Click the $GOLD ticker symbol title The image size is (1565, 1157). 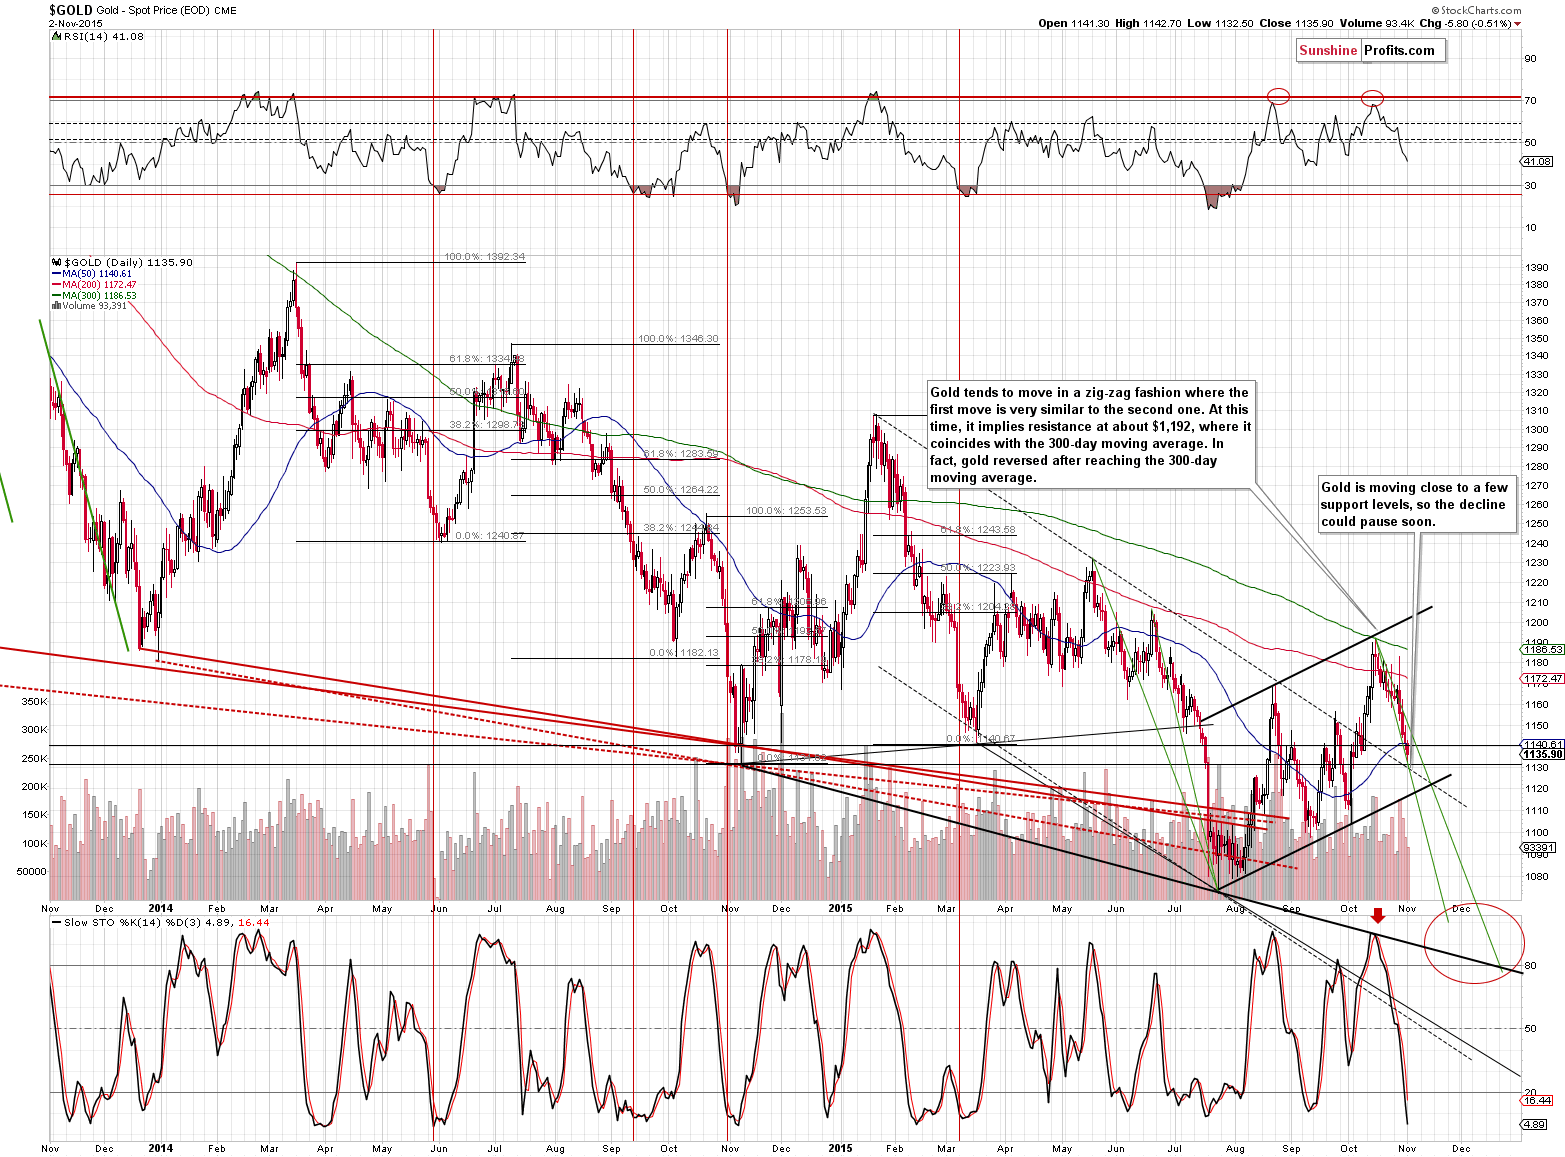point(70,10)
